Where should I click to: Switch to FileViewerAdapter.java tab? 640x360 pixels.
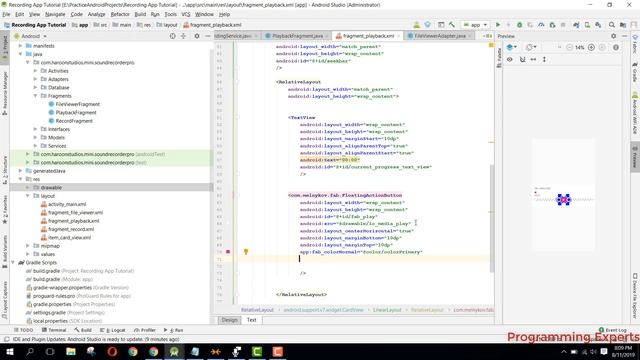(x=440, y=36)
